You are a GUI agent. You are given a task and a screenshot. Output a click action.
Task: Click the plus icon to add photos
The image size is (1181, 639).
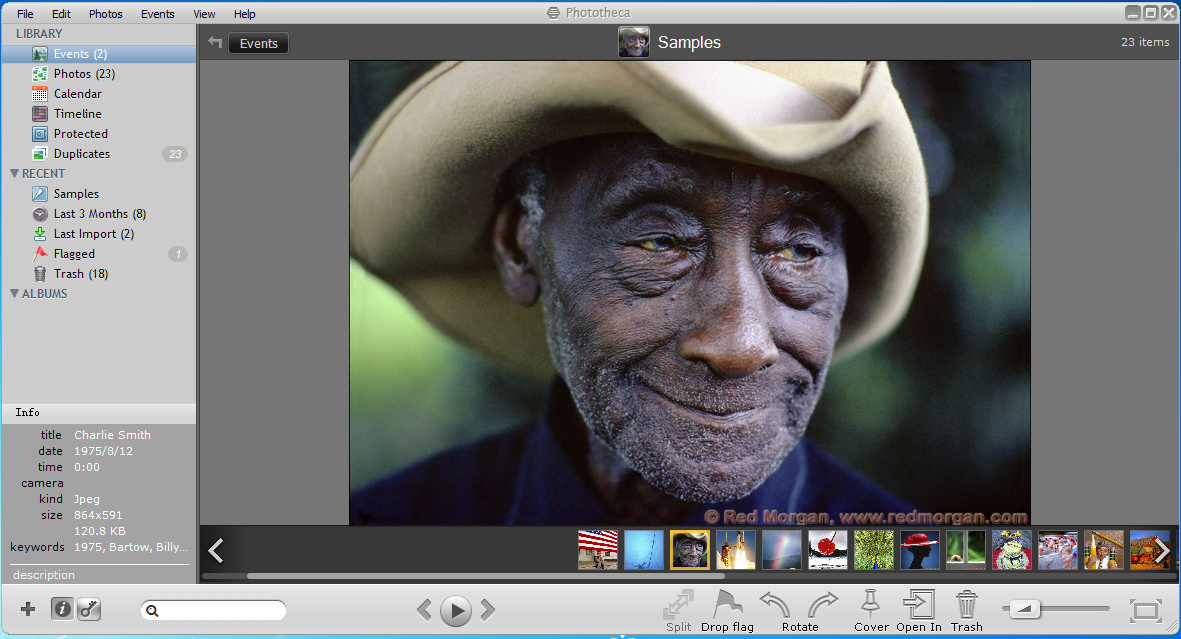pyautogui.click(x=28, y=609)
